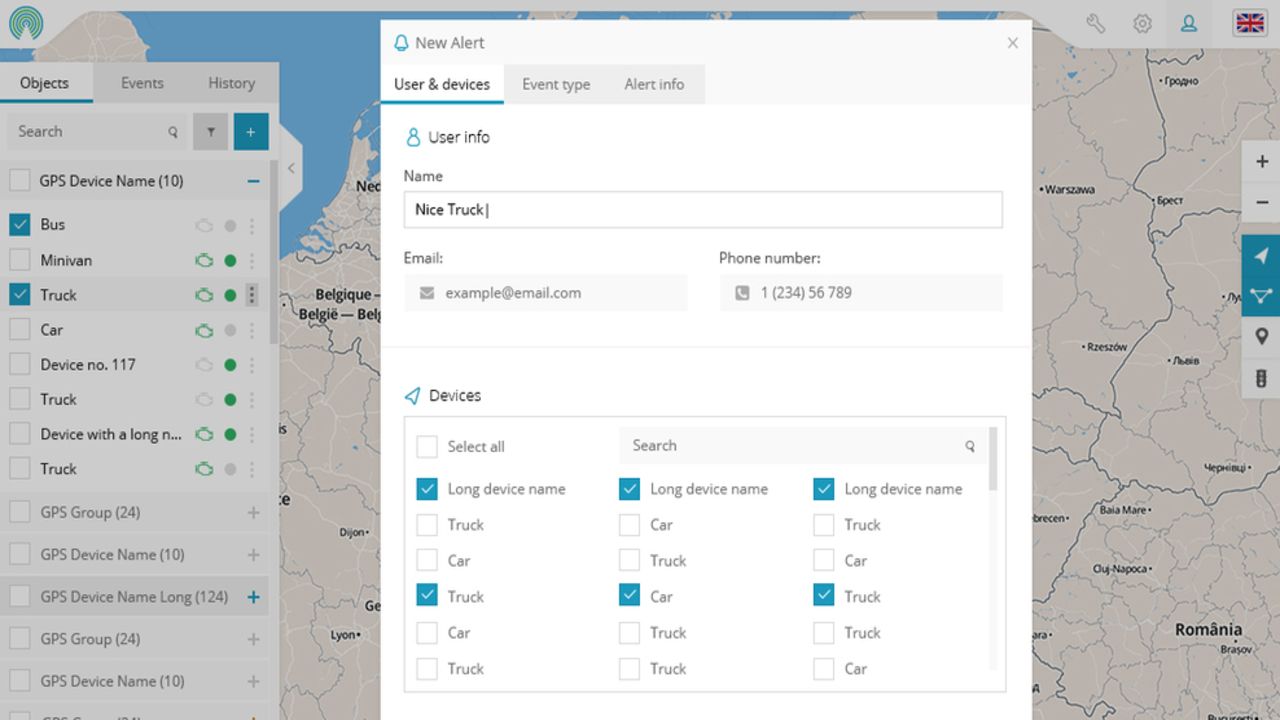Image resolution: width=1280 pixels, height=720 pixels.
Task: Expand the GPS Device Name Long (124) group
Action: click(253, 597)
